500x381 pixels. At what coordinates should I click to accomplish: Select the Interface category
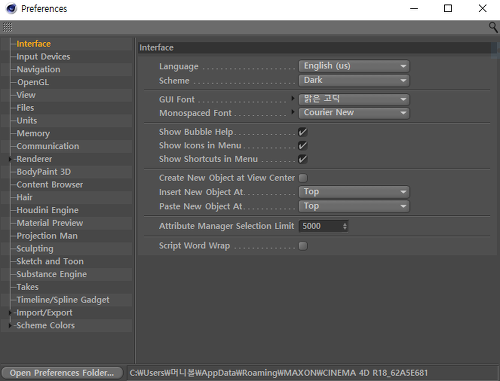click(x=33, y=44)
